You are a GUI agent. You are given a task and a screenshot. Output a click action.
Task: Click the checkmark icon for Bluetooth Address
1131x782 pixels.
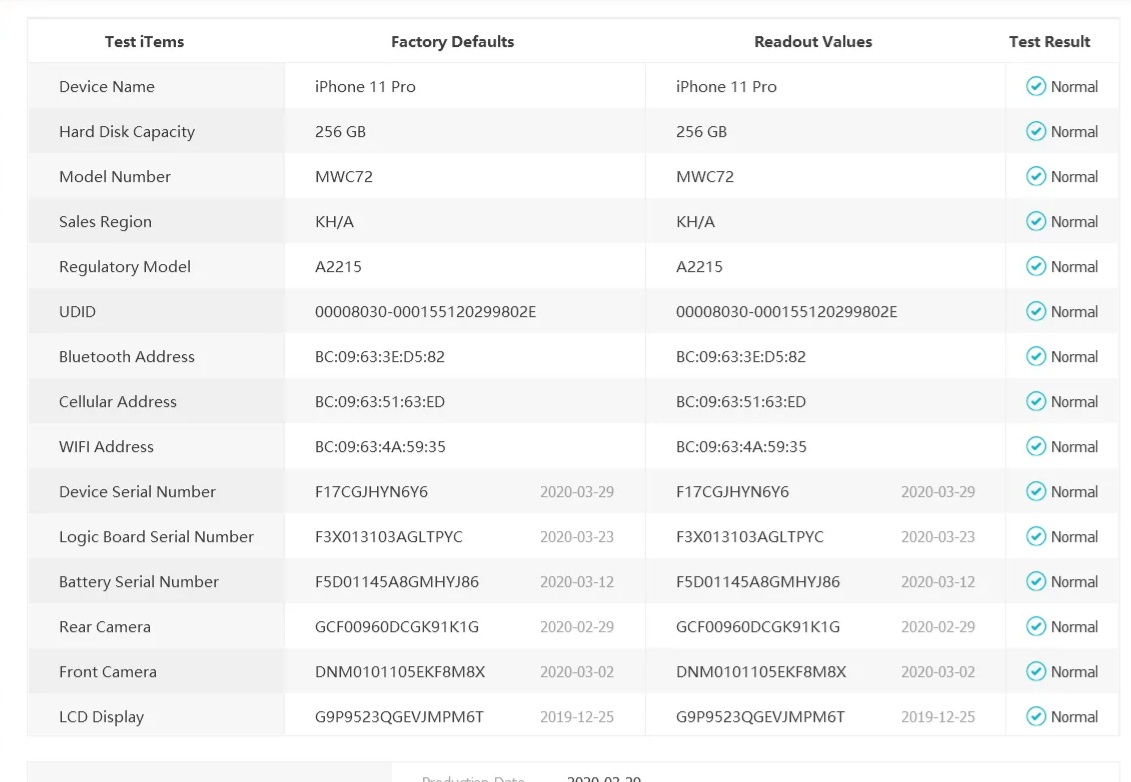(1036, 357)
